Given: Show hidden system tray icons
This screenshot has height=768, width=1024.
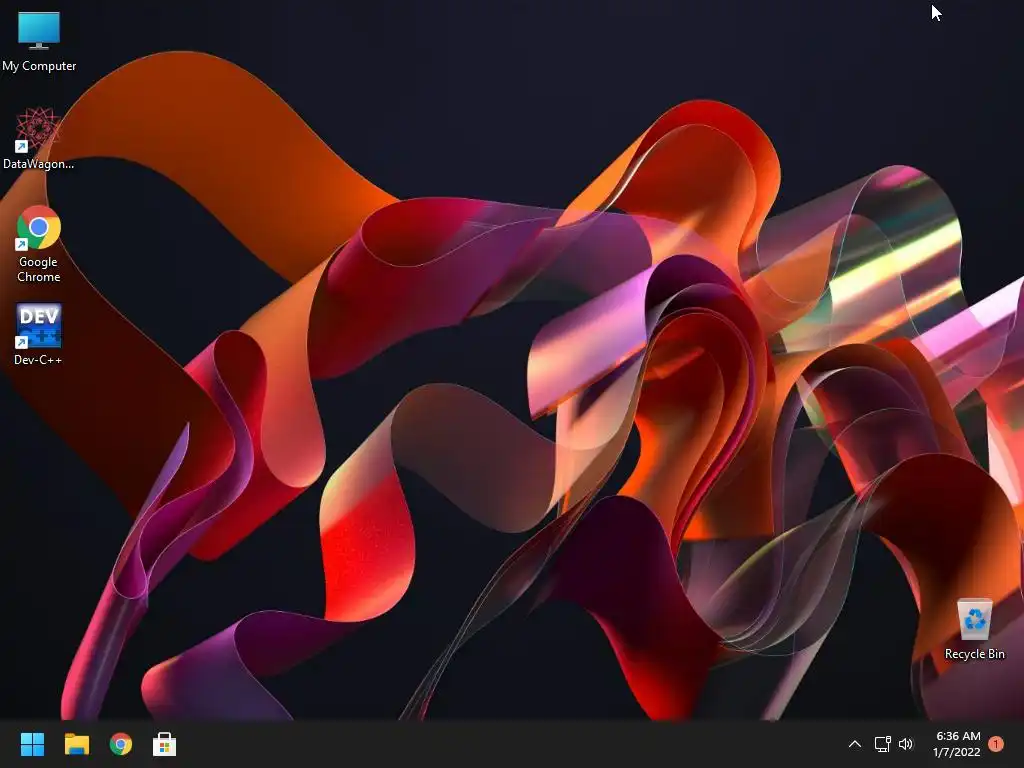Looking at the screenshot, I should [x=854, y=744].
